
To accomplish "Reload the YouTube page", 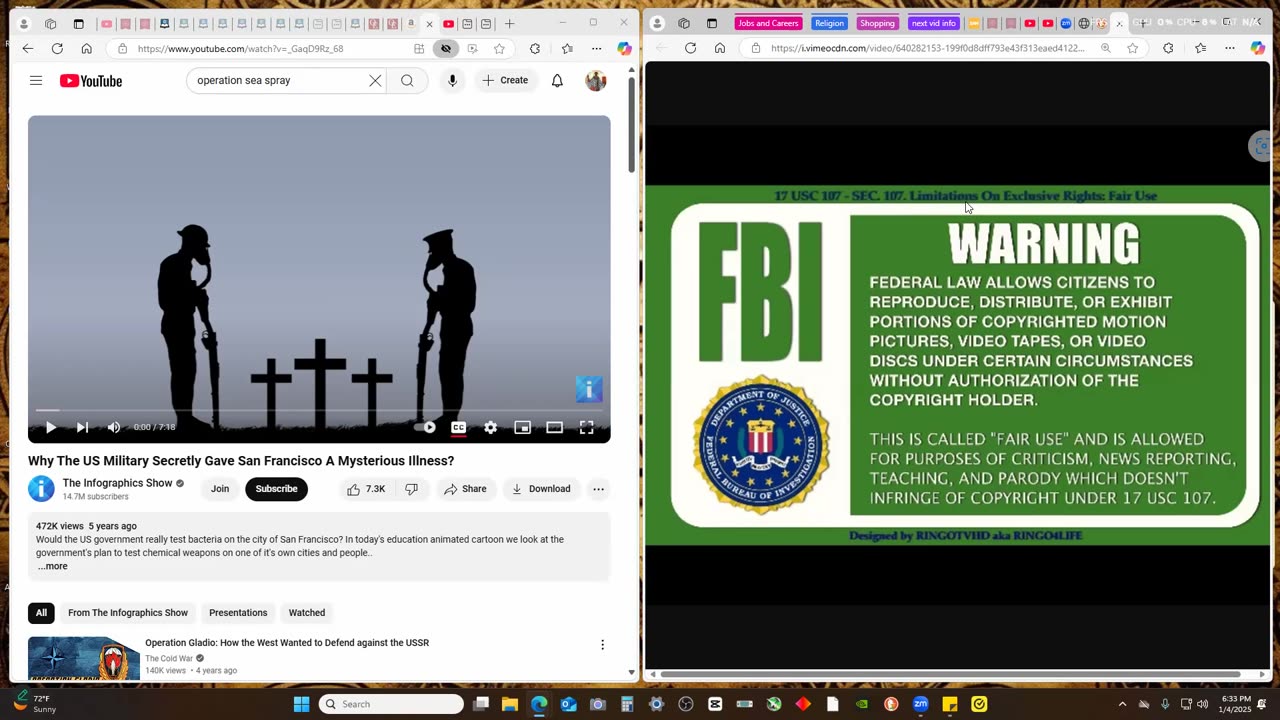I will click(57, 48).
